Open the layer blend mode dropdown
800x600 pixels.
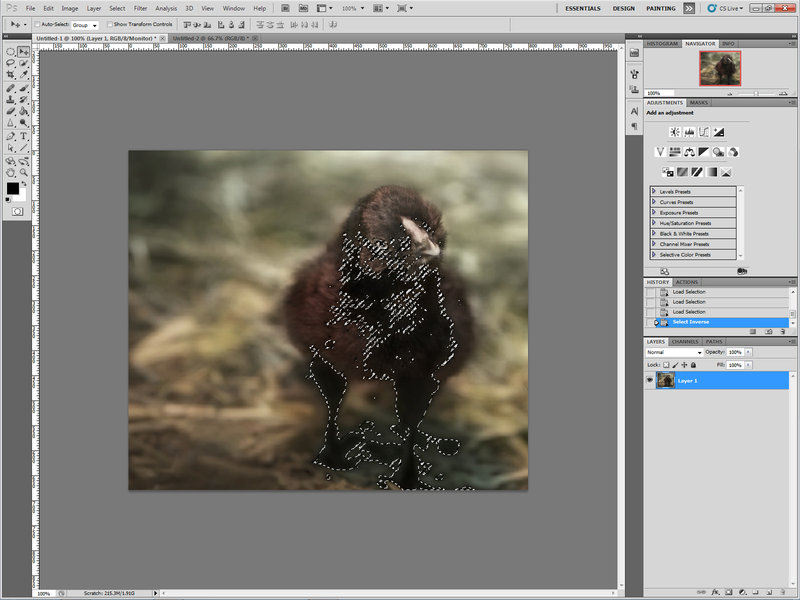click(674, 352)
